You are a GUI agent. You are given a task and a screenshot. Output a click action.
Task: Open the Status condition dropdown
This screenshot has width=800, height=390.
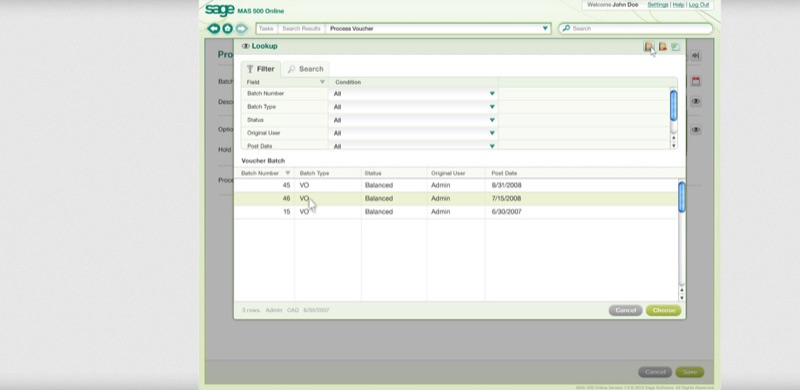pos(492,120)
